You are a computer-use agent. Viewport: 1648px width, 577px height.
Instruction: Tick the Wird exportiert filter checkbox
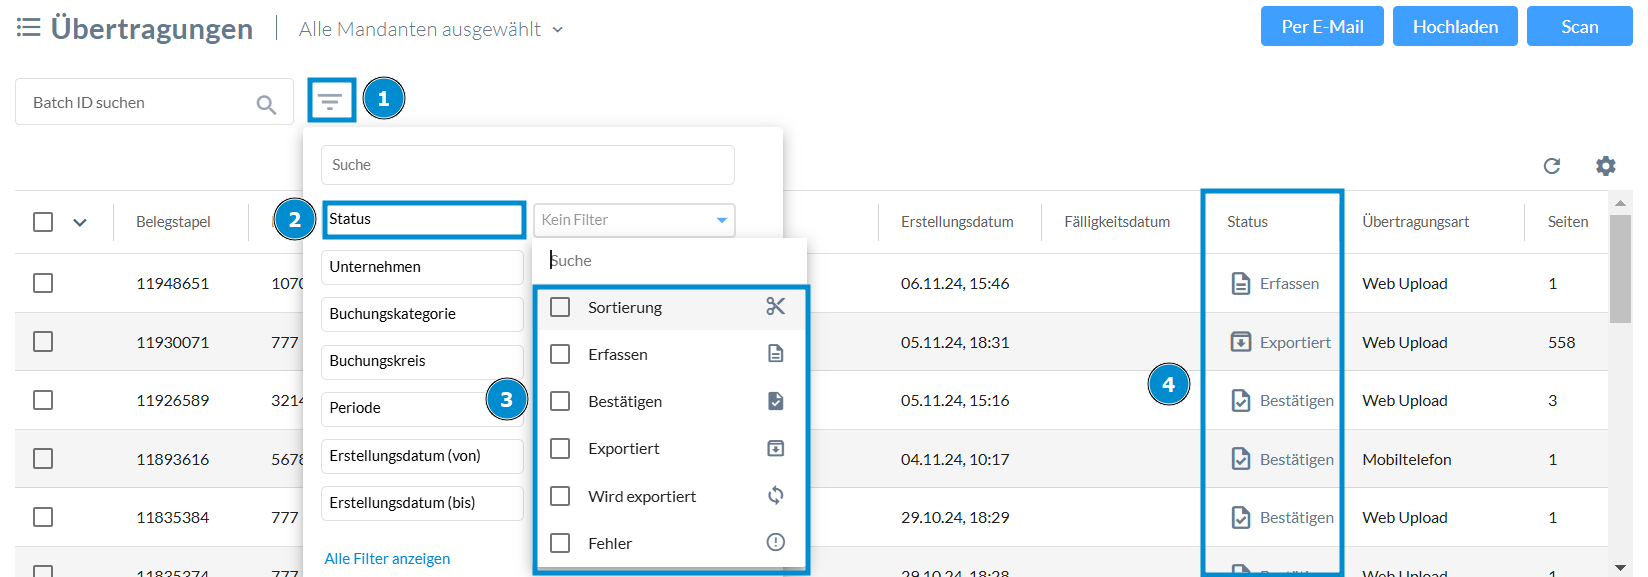pos(560,496)
